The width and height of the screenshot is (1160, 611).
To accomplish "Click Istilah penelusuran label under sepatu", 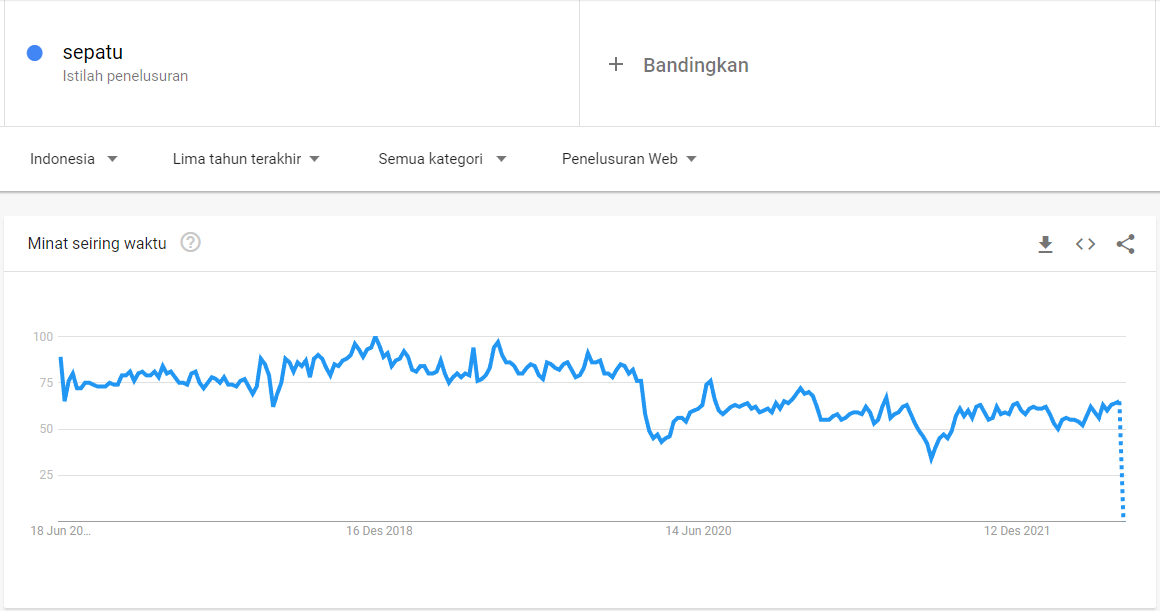I will click(125, 76).
